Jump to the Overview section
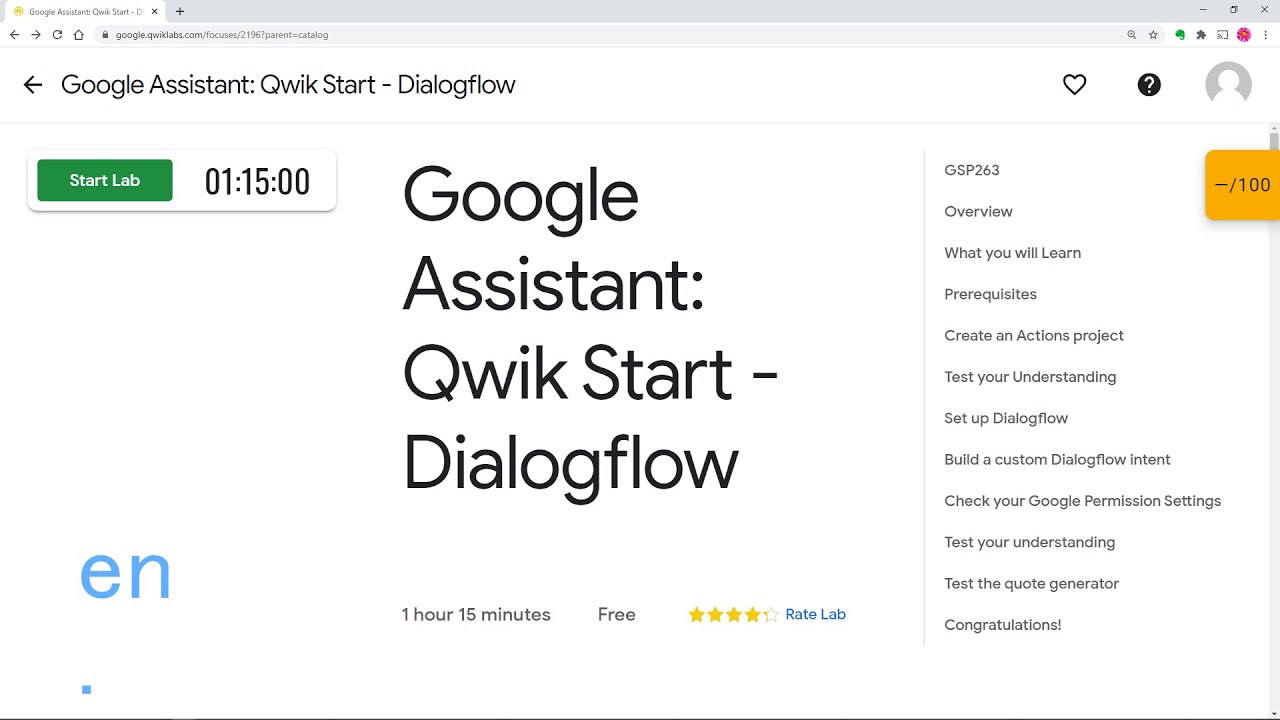Image resolution: width=1280 pixels, height=720 pixels. pyautogui.click(x=978, y=211)
